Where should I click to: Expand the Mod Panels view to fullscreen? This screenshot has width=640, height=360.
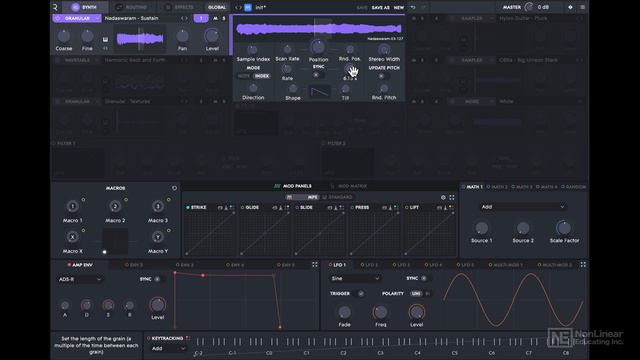pyautogui.click(x=452, y=198)
